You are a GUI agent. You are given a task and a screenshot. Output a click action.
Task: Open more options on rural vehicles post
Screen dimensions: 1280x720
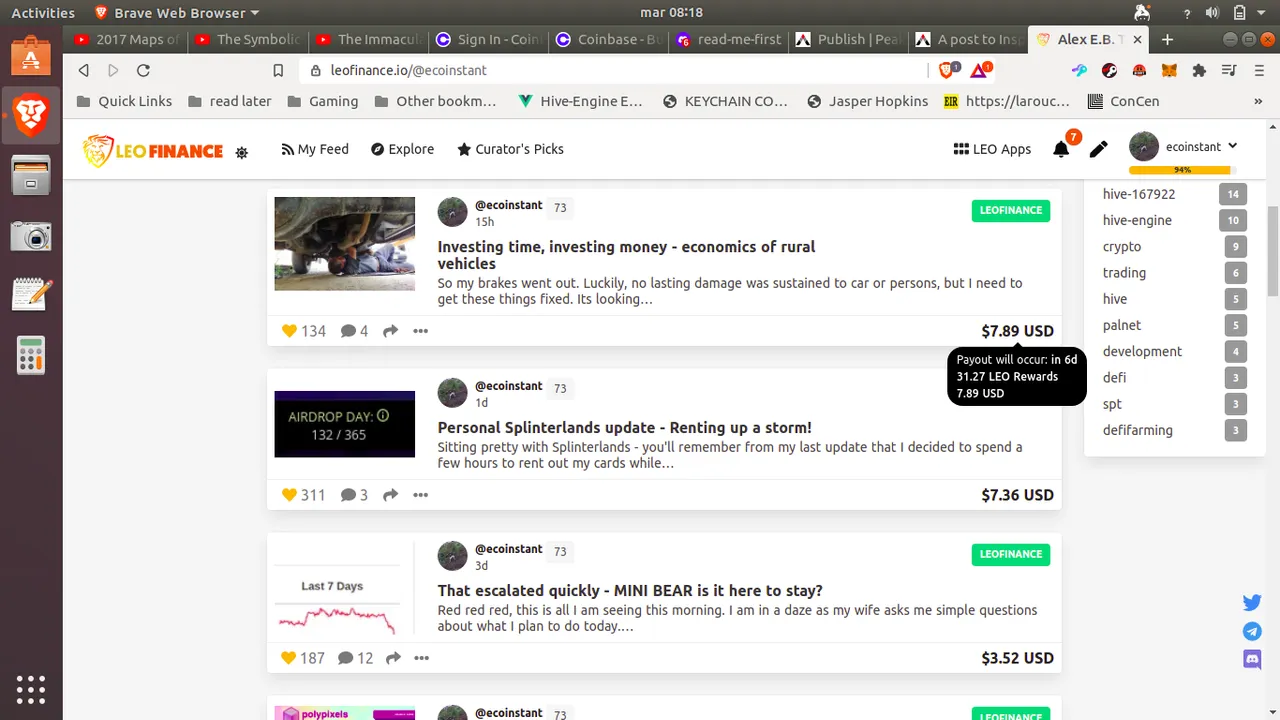[420, 331]
